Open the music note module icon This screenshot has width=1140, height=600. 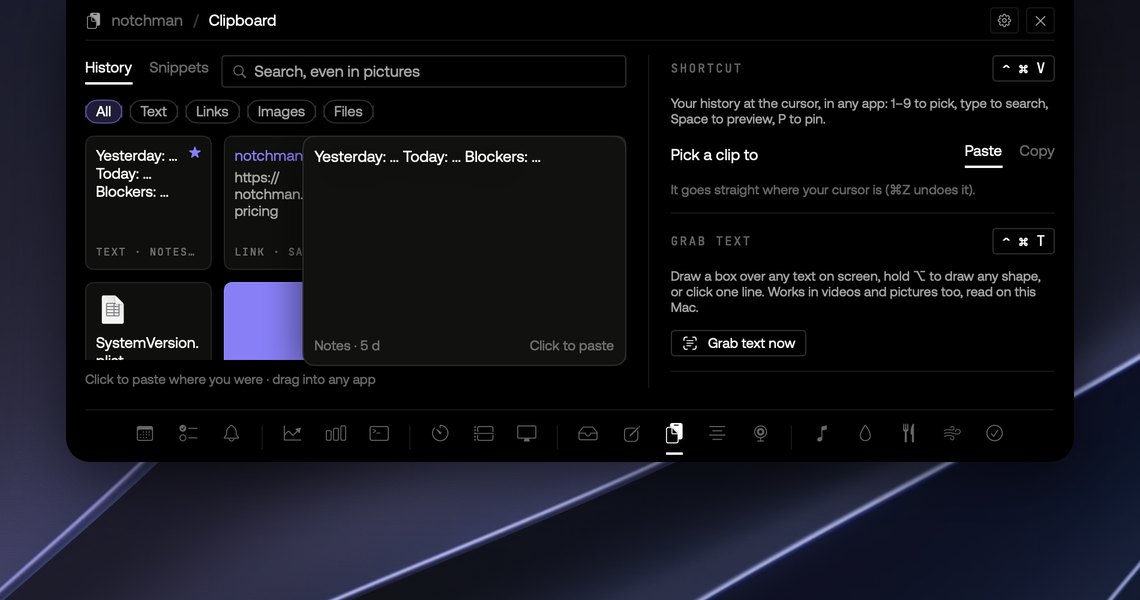(822, 433)
